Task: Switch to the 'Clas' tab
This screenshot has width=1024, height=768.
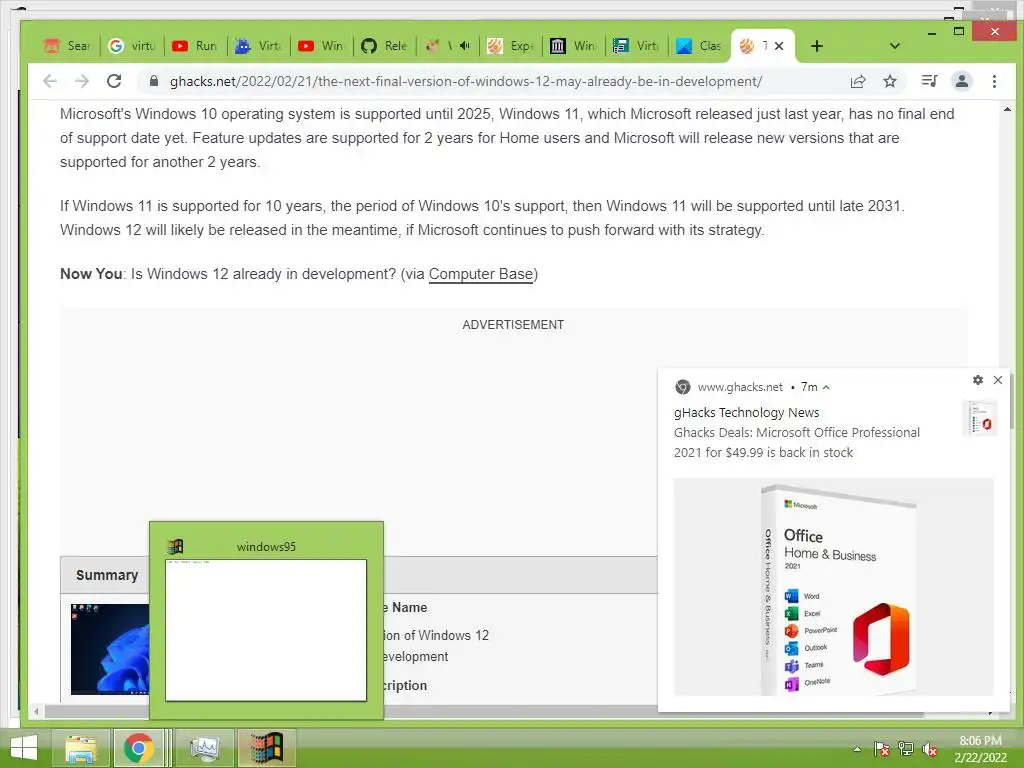Action: point(699,46)
